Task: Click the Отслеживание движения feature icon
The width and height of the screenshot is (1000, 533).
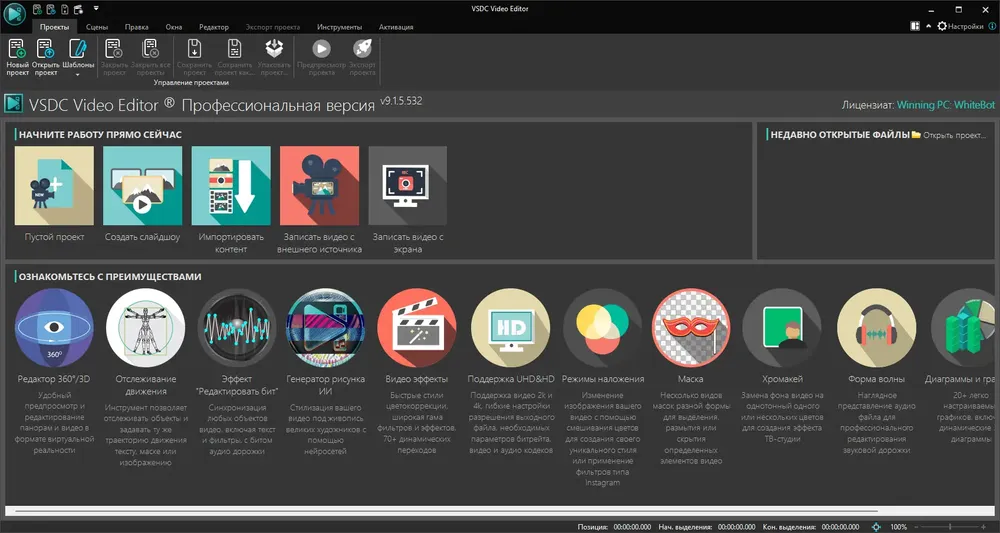Action: (x=145, y=328)
